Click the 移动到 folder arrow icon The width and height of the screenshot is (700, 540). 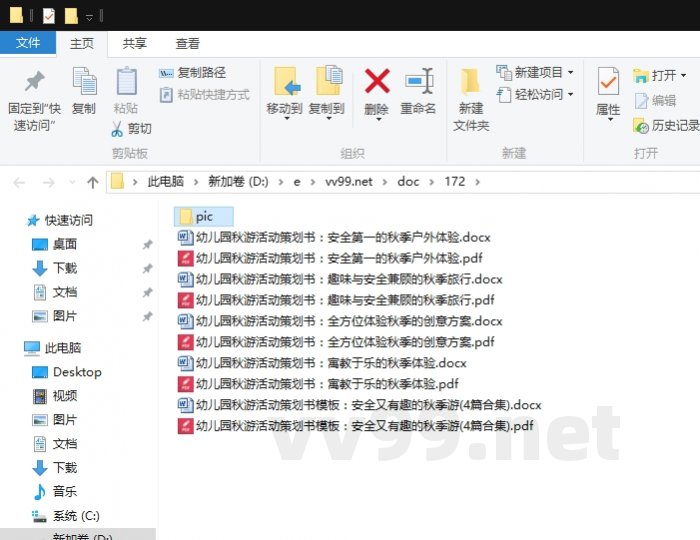coord(285,81)
